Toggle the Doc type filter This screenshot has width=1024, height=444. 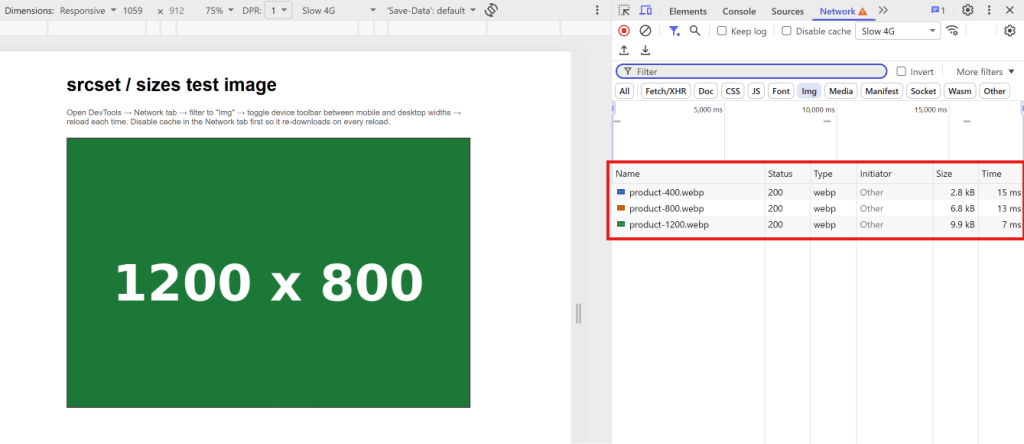click(x=706, y=91)
